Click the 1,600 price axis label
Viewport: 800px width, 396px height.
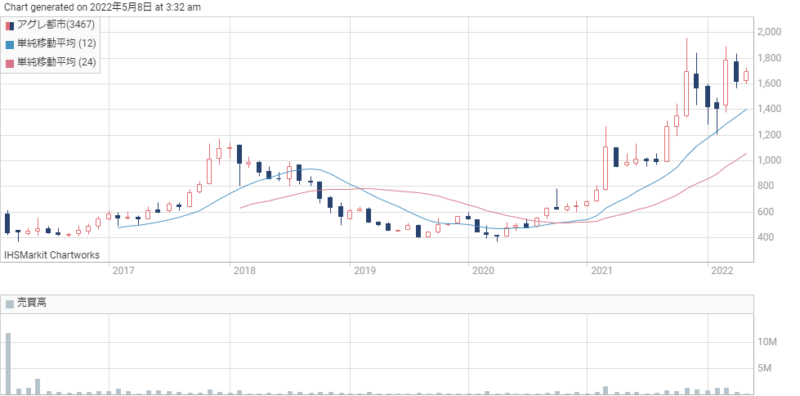[769, 83]
